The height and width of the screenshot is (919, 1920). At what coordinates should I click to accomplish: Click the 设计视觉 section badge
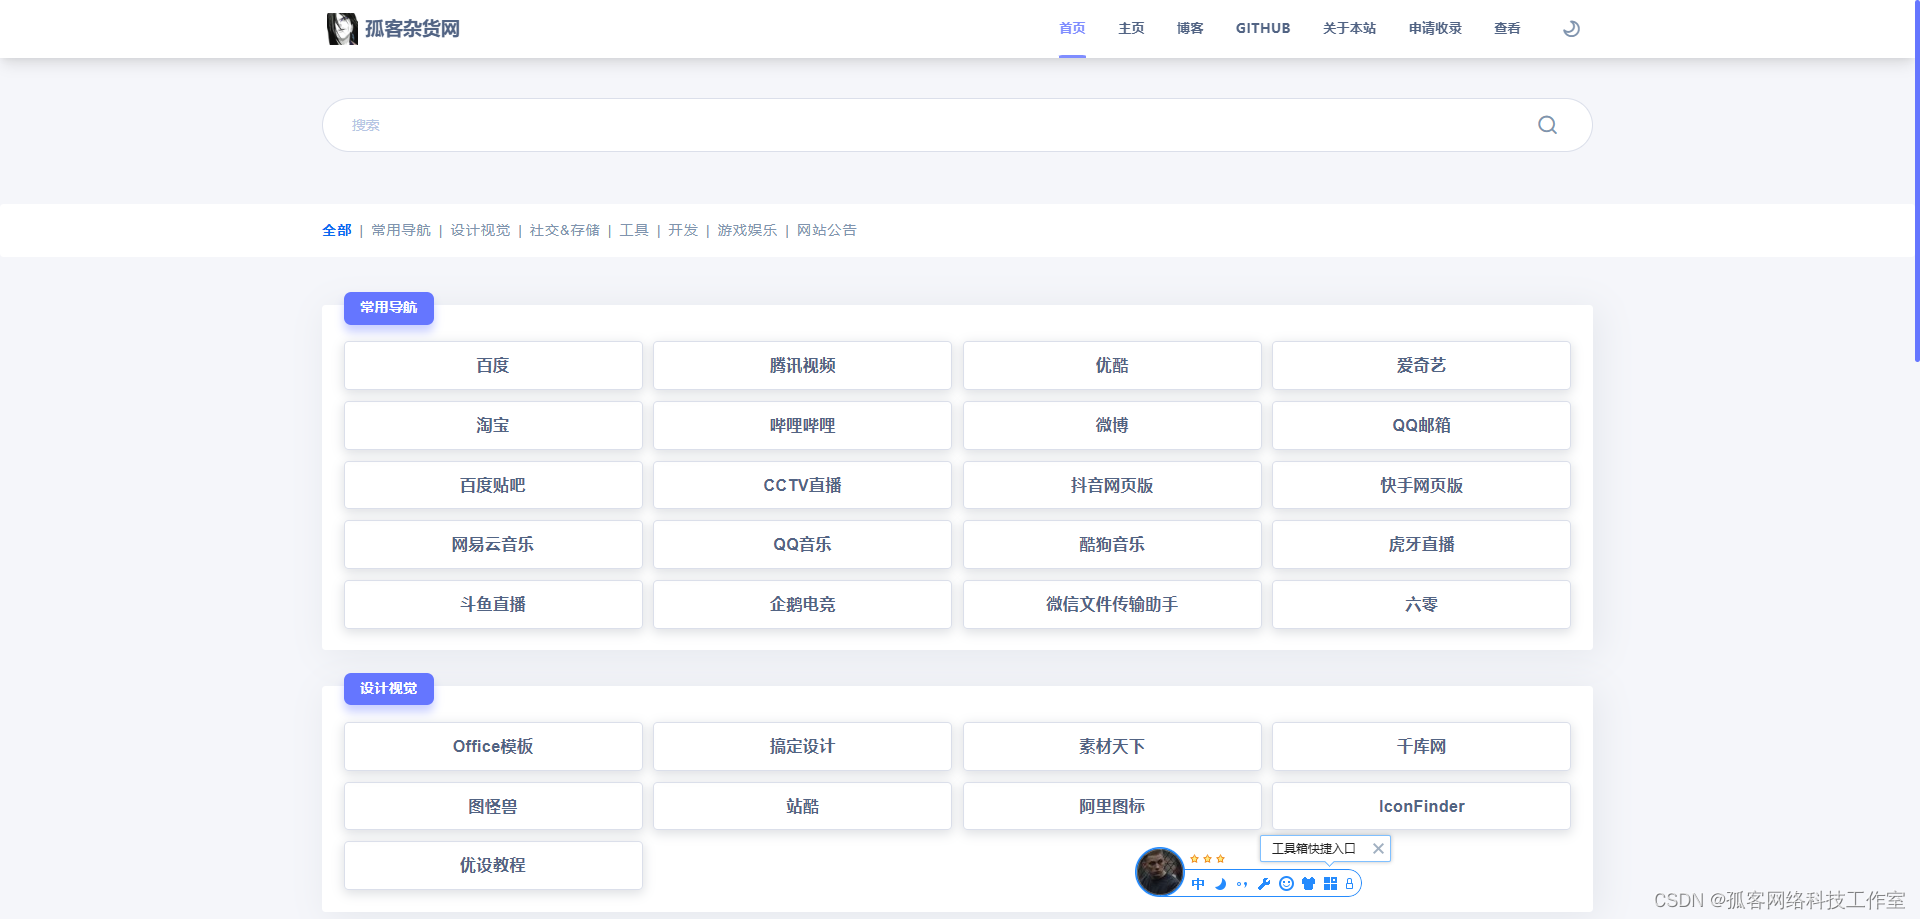click(389, 689)
